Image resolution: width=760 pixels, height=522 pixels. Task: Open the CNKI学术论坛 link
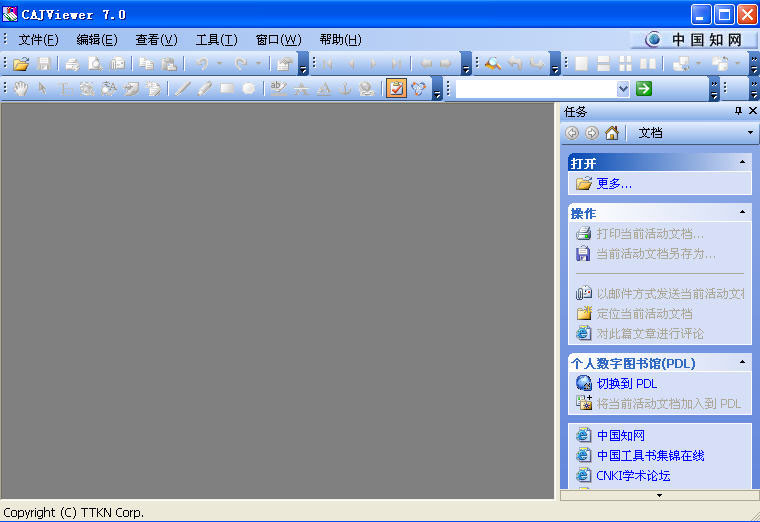(x=633, y=475)
